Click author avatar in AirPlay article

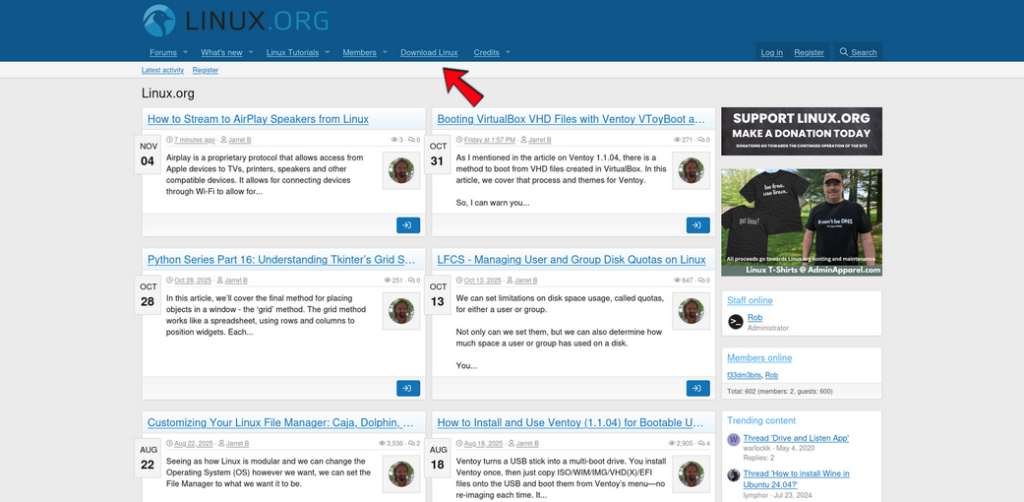coord(401,171)
